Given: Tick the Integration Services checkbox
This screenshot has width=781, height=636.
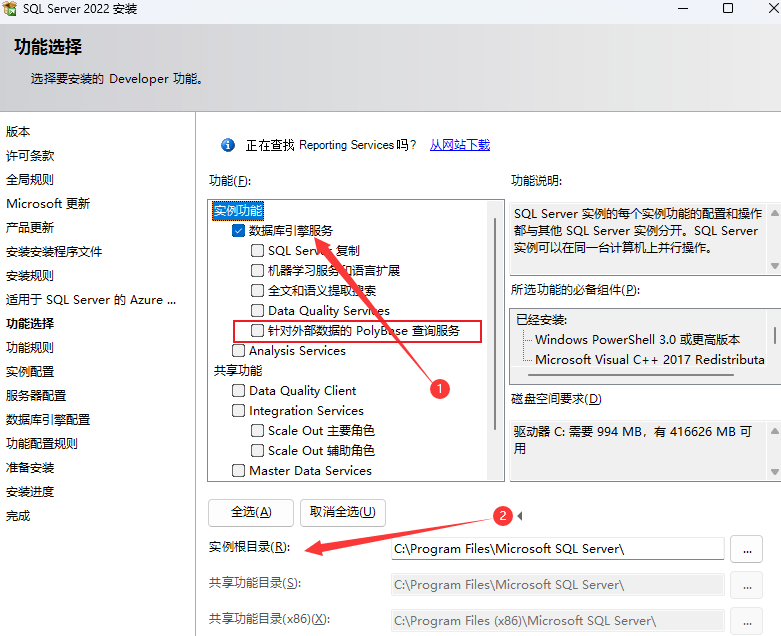Looking at the screenshot, I should pyautogui.click(x=238, y=411).
